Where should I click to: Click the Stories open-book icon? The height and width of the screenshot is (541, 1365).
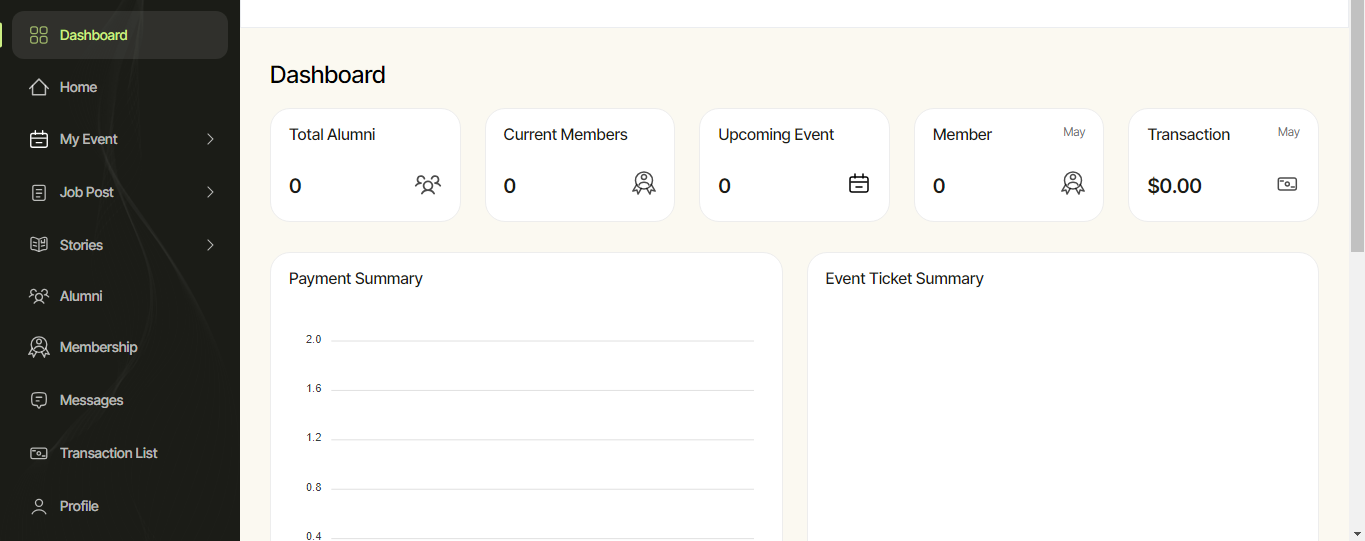(39, 245)
